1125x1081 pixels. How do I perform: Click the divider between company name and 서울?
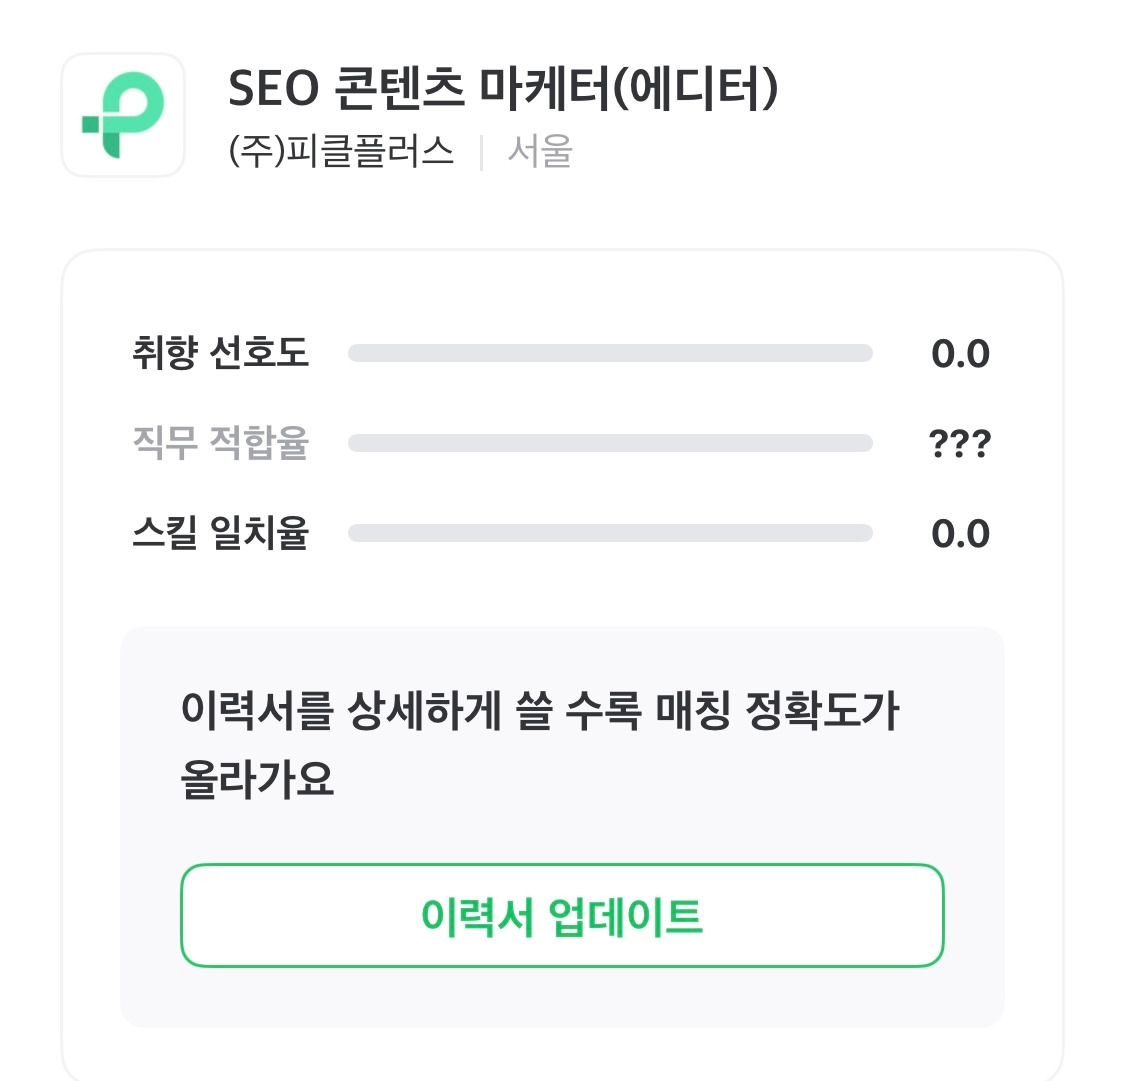[481, 153]
